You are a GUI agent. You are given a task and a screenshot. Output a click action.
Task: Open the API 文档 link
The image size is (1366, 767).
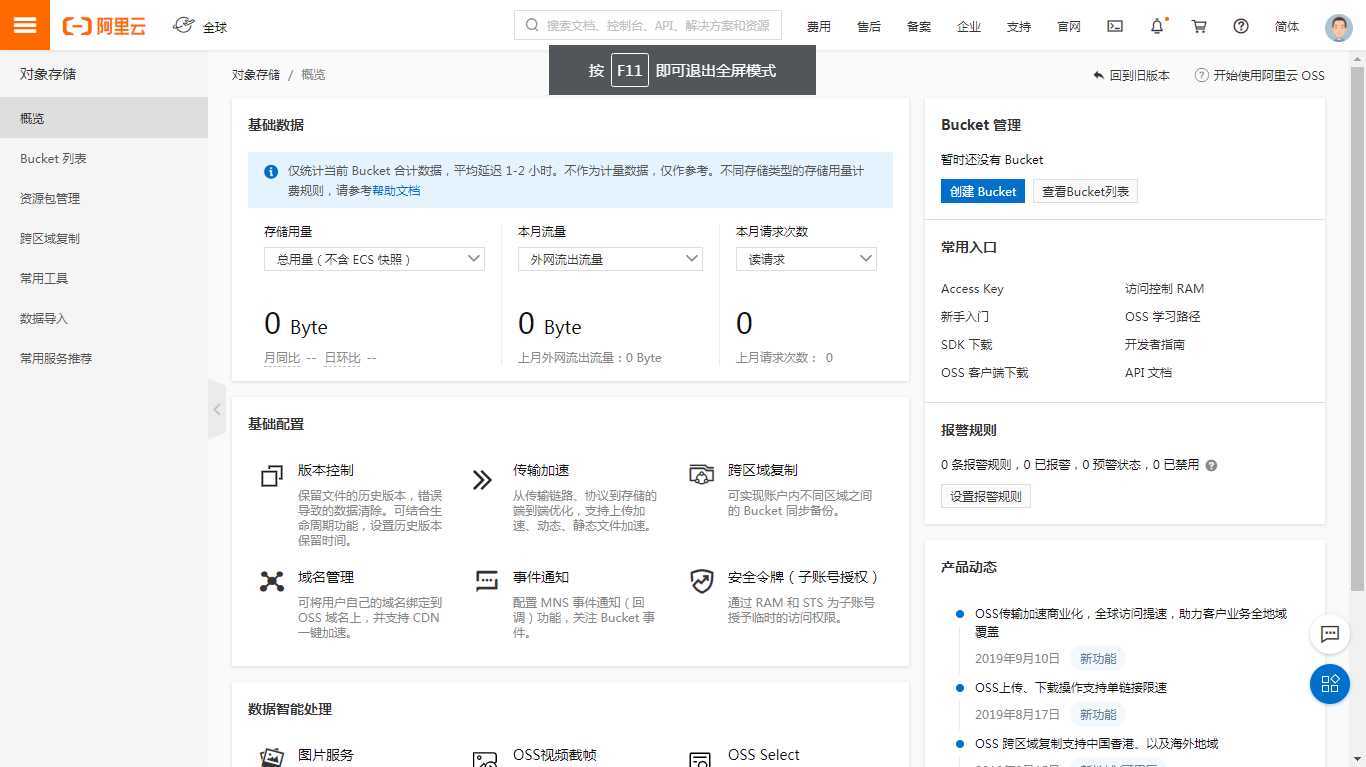click(x=1148, y=372)
